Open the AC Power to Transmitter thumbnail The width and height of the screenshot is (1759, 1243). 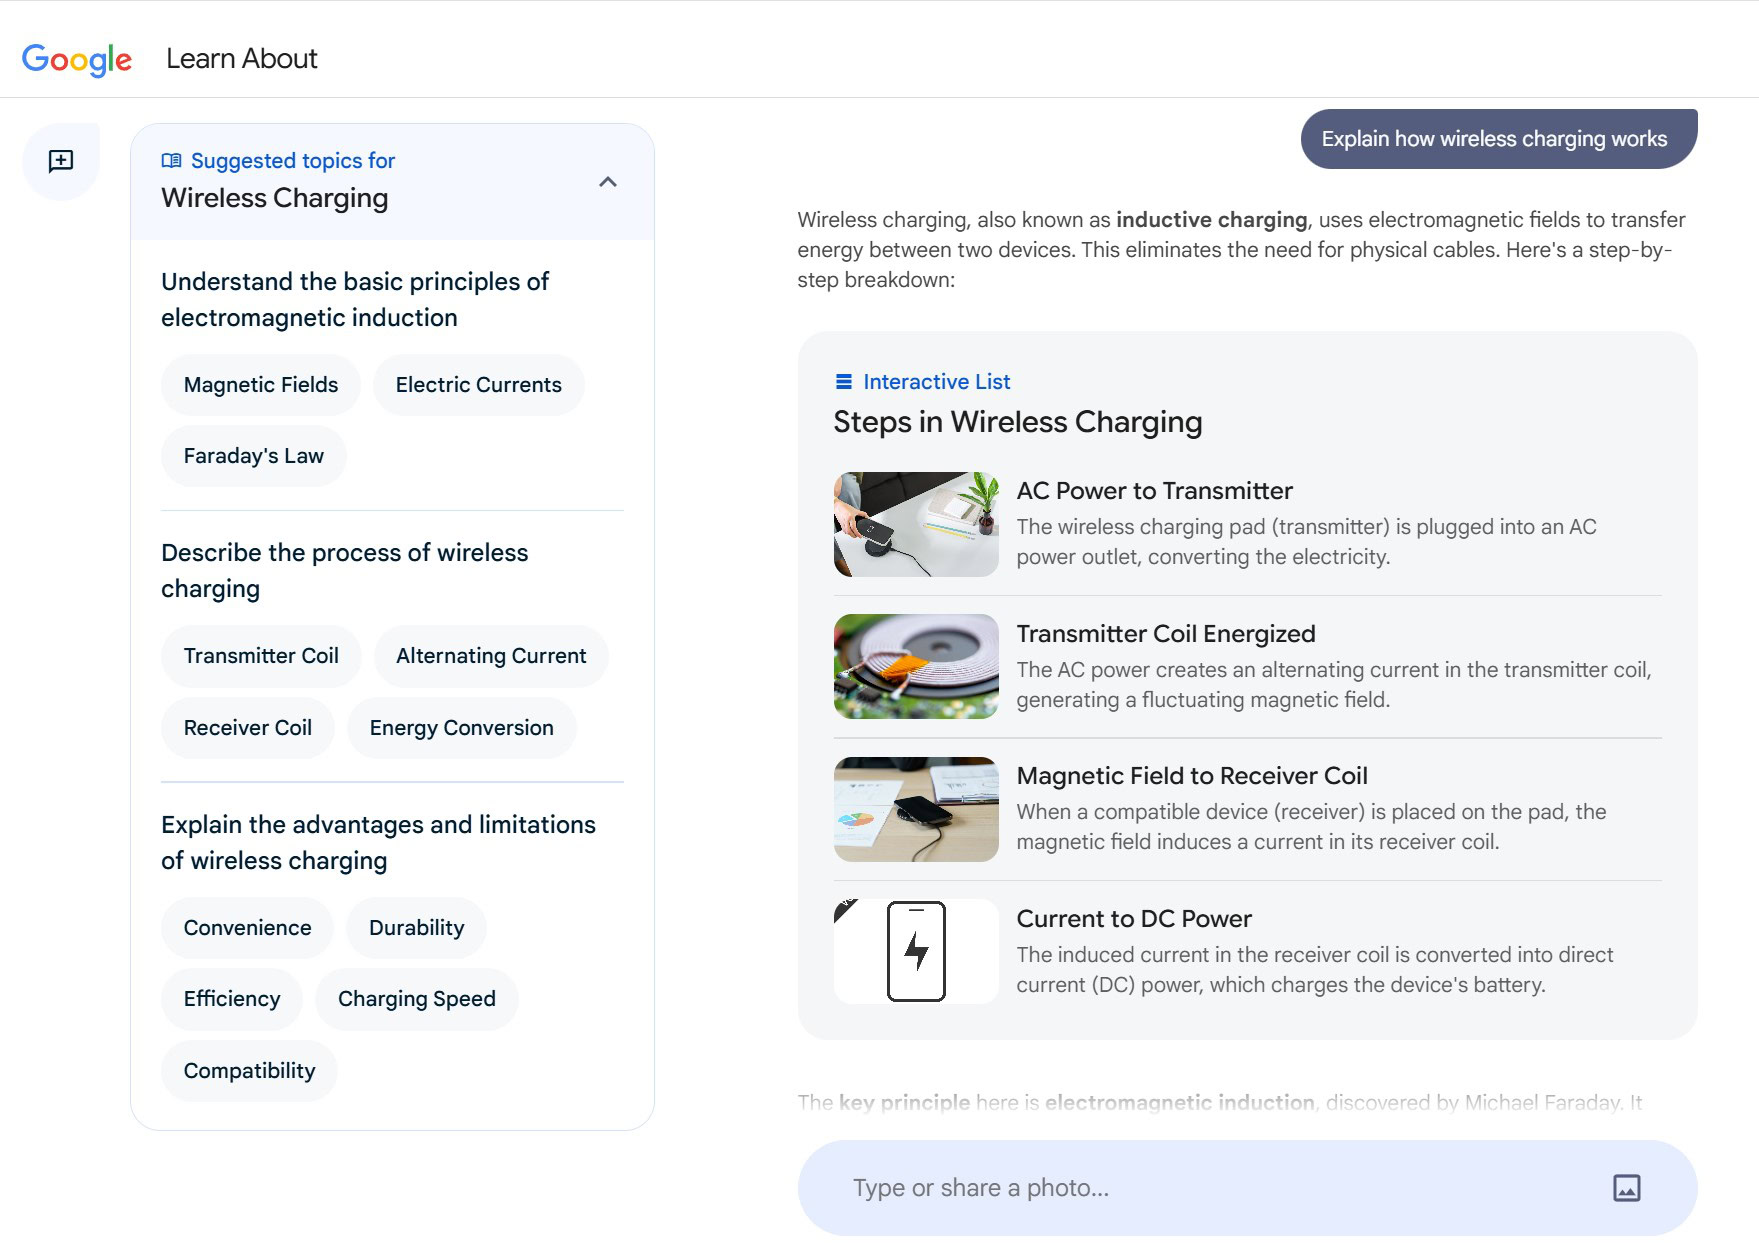(916, 524)
